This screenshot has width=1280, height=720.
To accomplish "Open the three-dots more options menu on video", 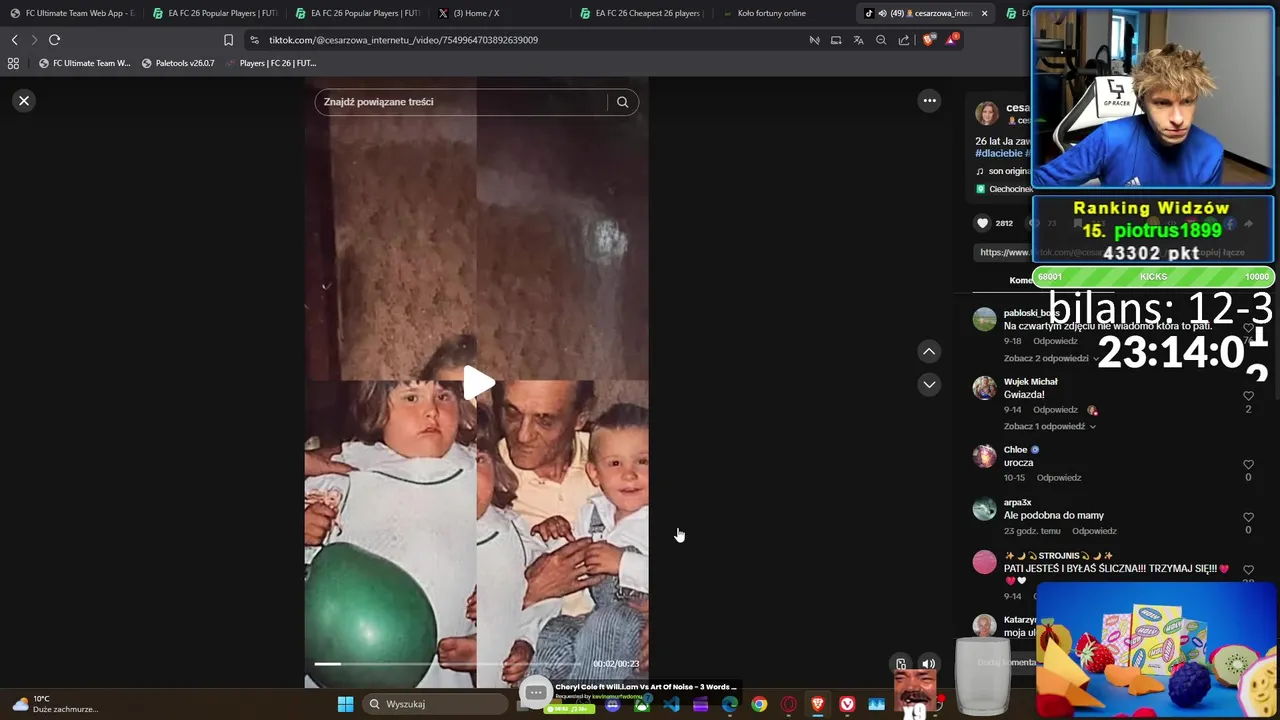I will click(929, 100).
